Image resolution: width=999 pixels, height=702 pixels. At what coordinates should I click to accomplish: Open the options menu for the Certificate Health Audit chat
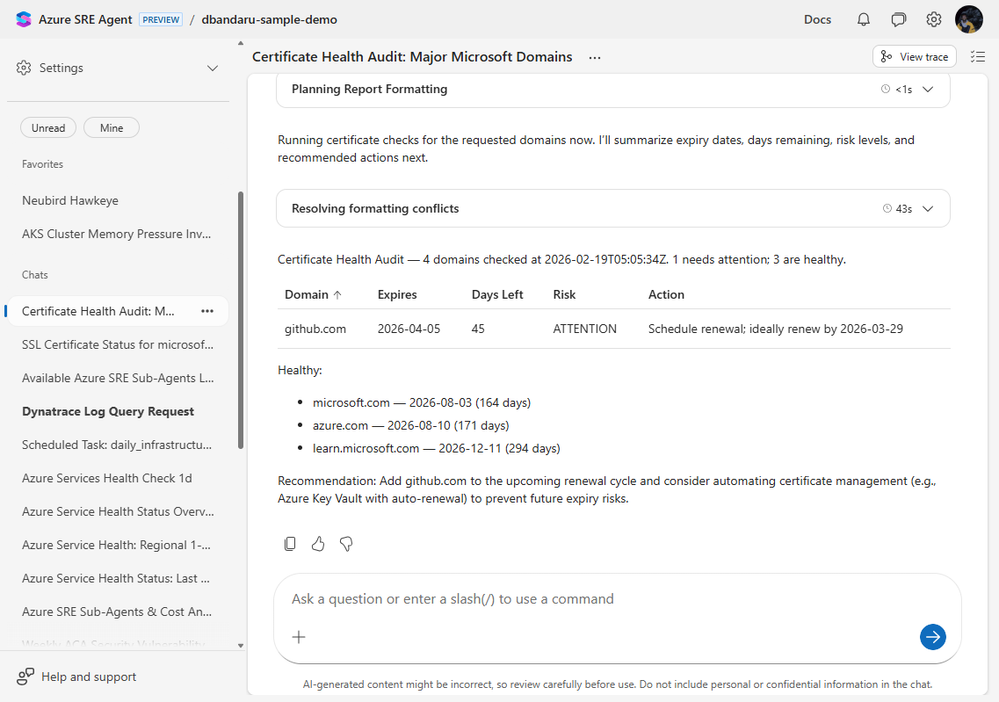(207, 311)
